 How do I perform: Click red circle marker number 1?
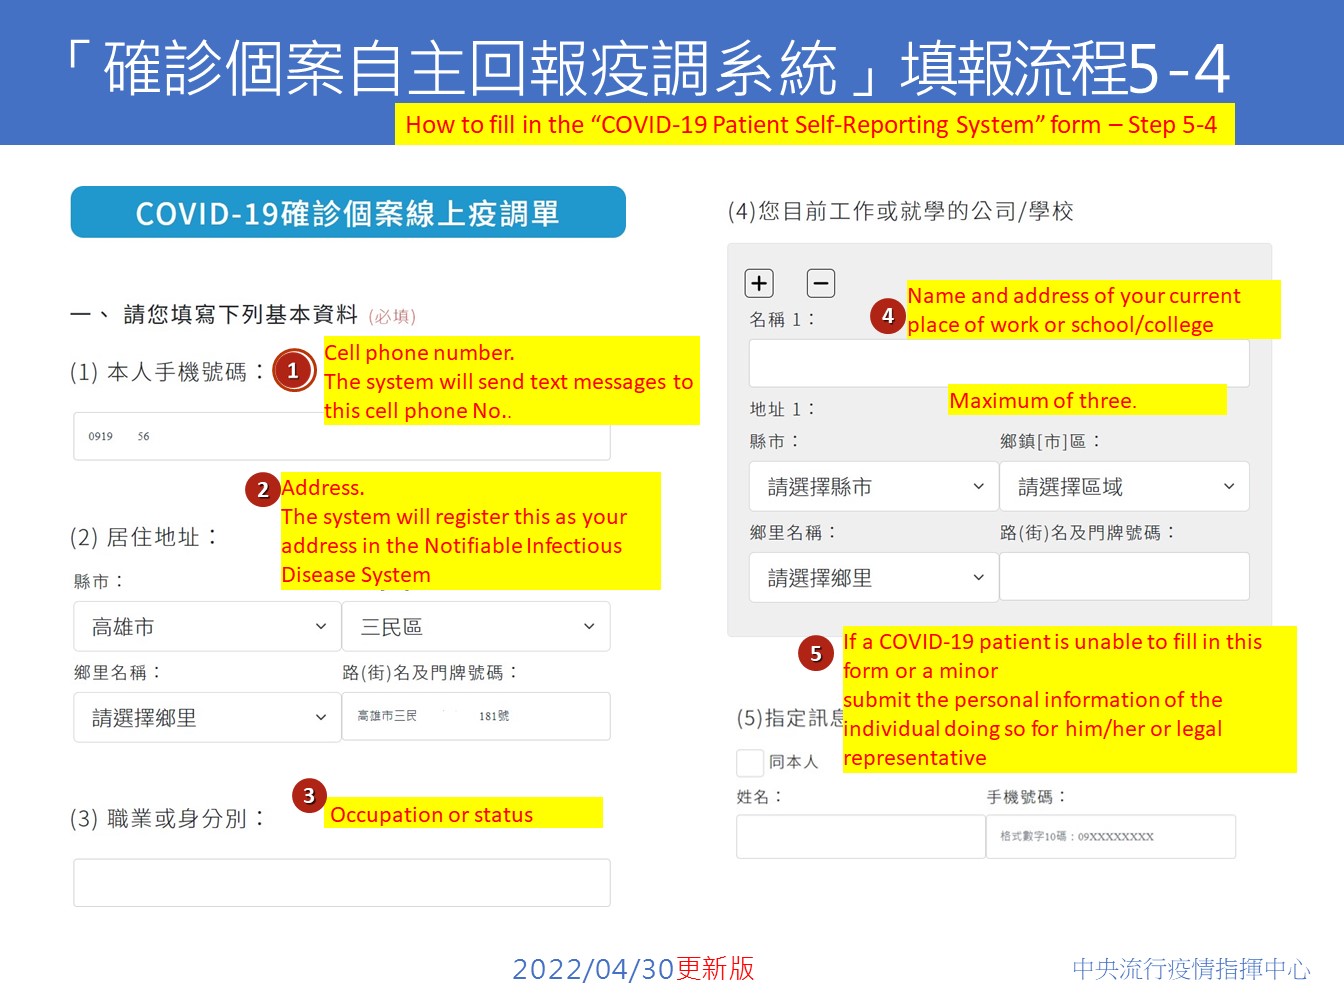[x=293, y=371]
